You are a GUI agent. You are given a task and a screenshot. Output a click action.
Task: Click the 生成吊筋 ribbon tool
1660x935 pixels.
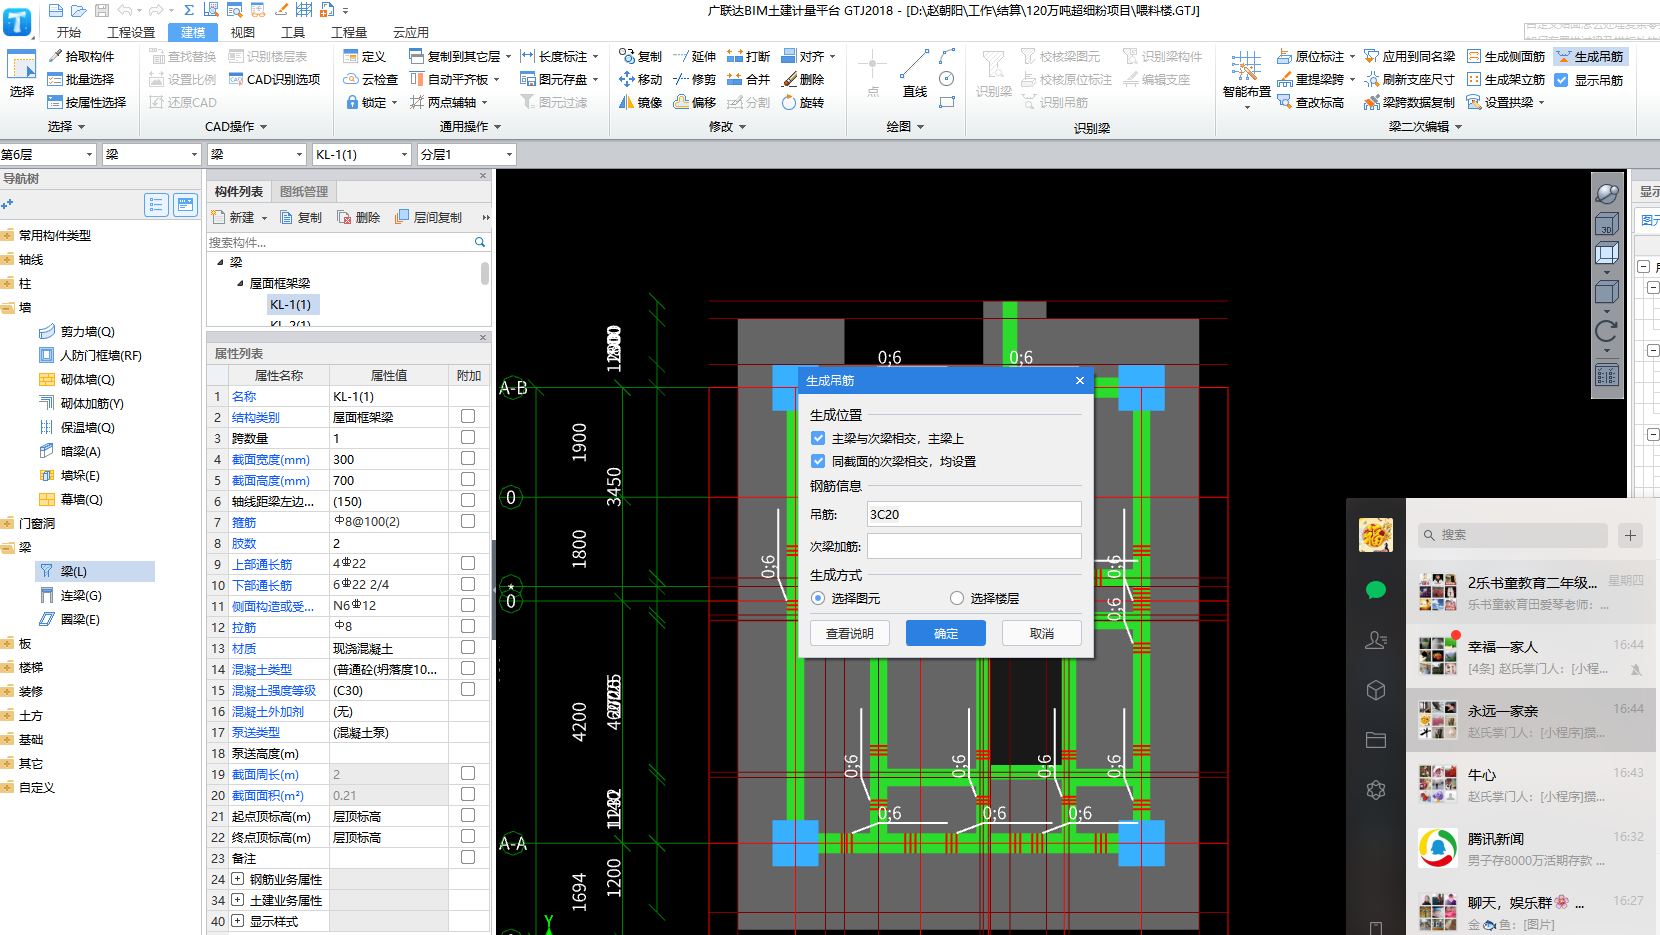click(x=1590, y=57)
